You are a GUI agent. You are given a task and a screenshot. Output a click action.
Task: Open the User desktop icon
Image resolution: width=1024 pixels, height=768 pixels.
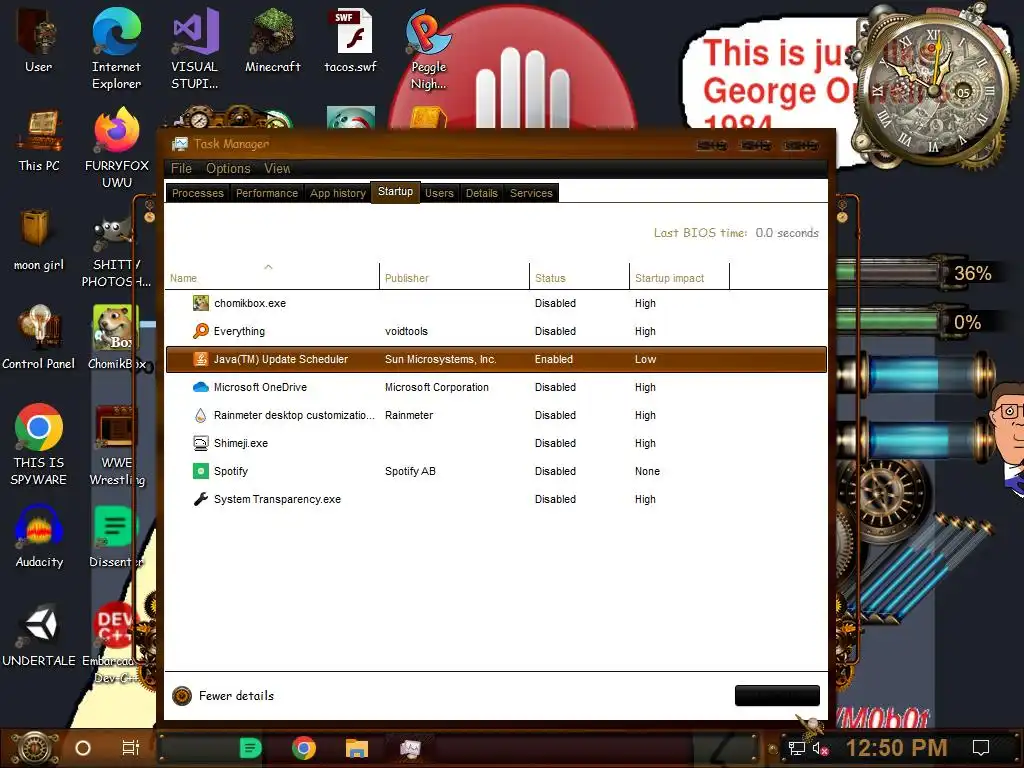coord(39,31)
